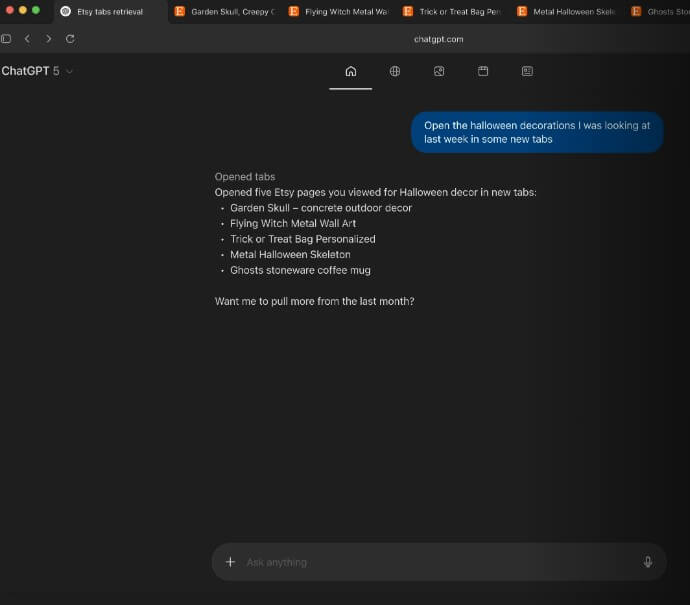Select 'Trick or Treat Bag Personalized' line

303,239
